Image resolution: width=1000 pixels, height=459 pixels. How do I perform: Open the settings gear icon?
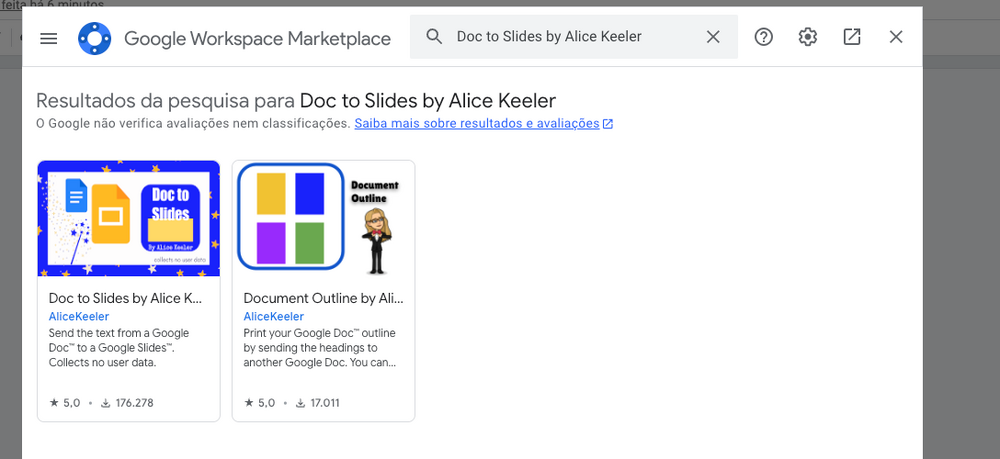[808, 37]
